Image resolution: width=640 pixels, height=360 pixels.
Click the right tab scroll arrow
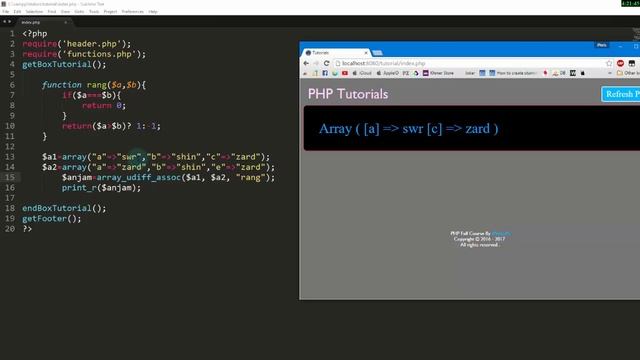(x=9, y=22)
